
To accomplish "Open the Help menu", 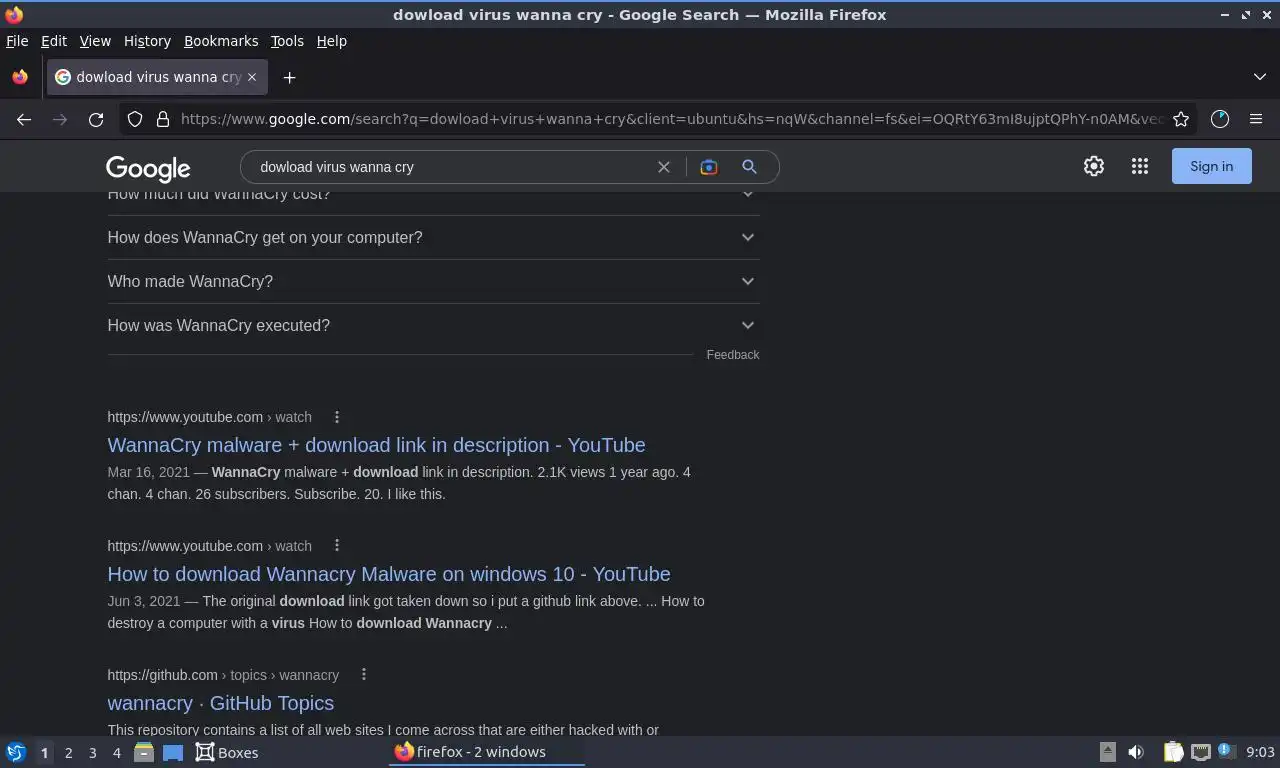I will [x=331, y=41].
